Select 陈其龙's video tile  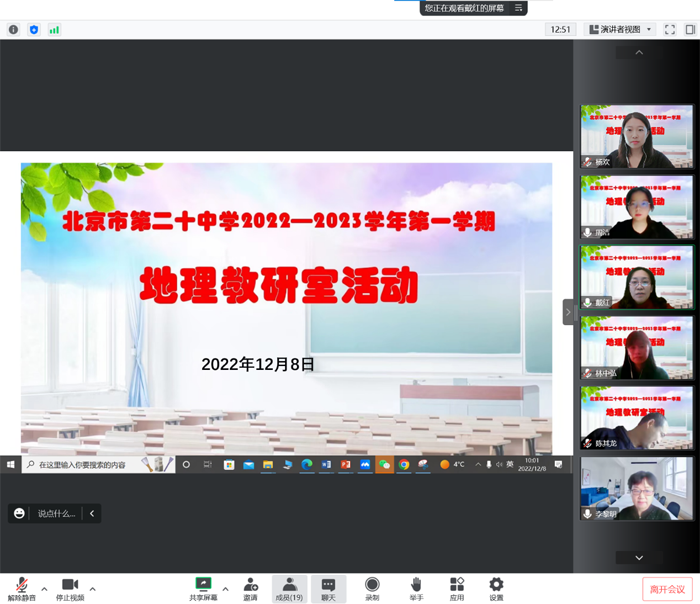tap(637, 418)
